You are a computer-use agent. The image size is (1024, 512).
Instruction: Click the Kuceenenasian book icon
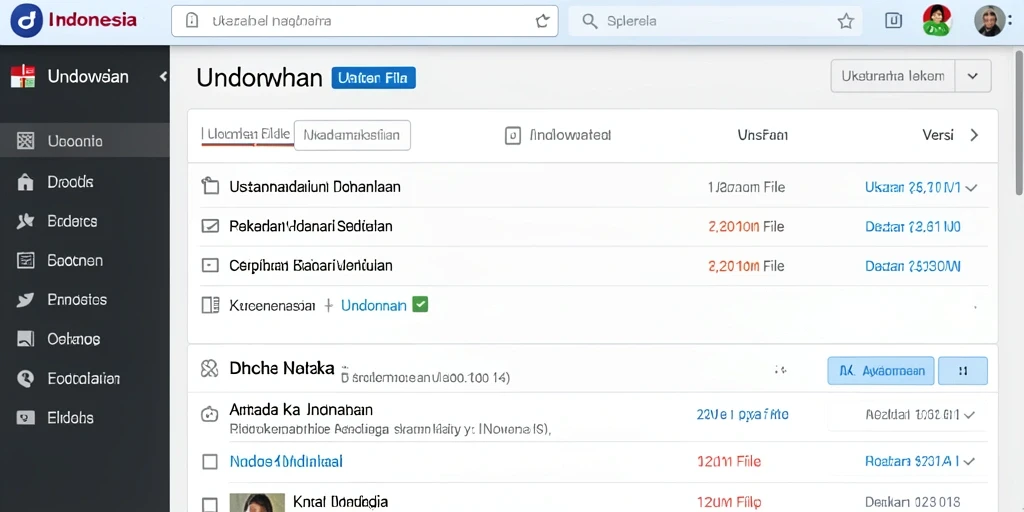point(210,305)
